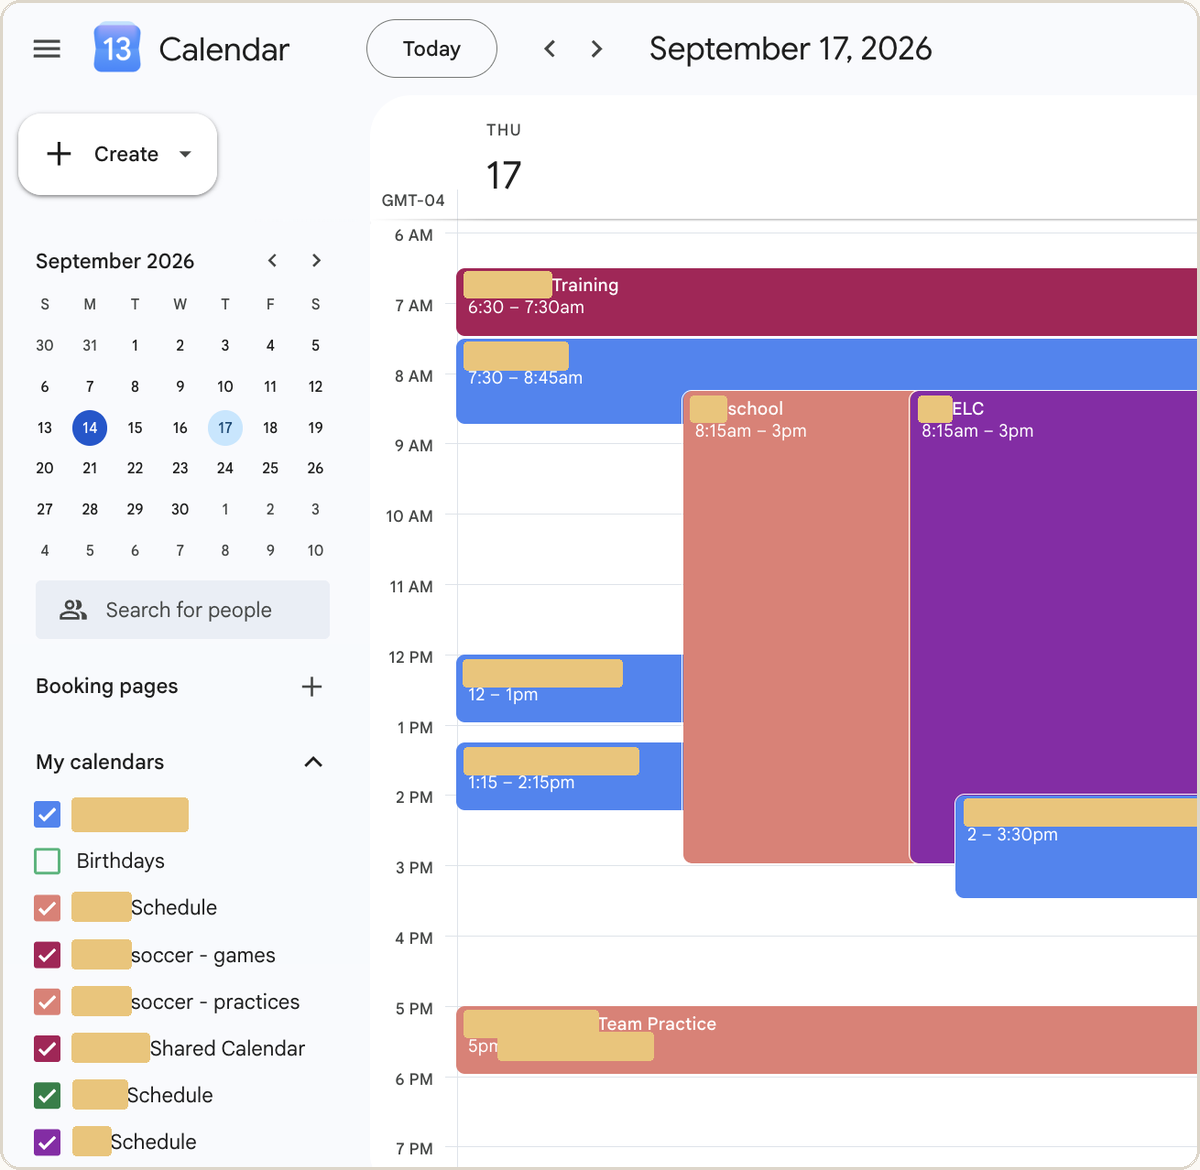Toggle the Shared Calendar checkbox
This screenshot has height=1170, width=1200.
coord(47,1049)
